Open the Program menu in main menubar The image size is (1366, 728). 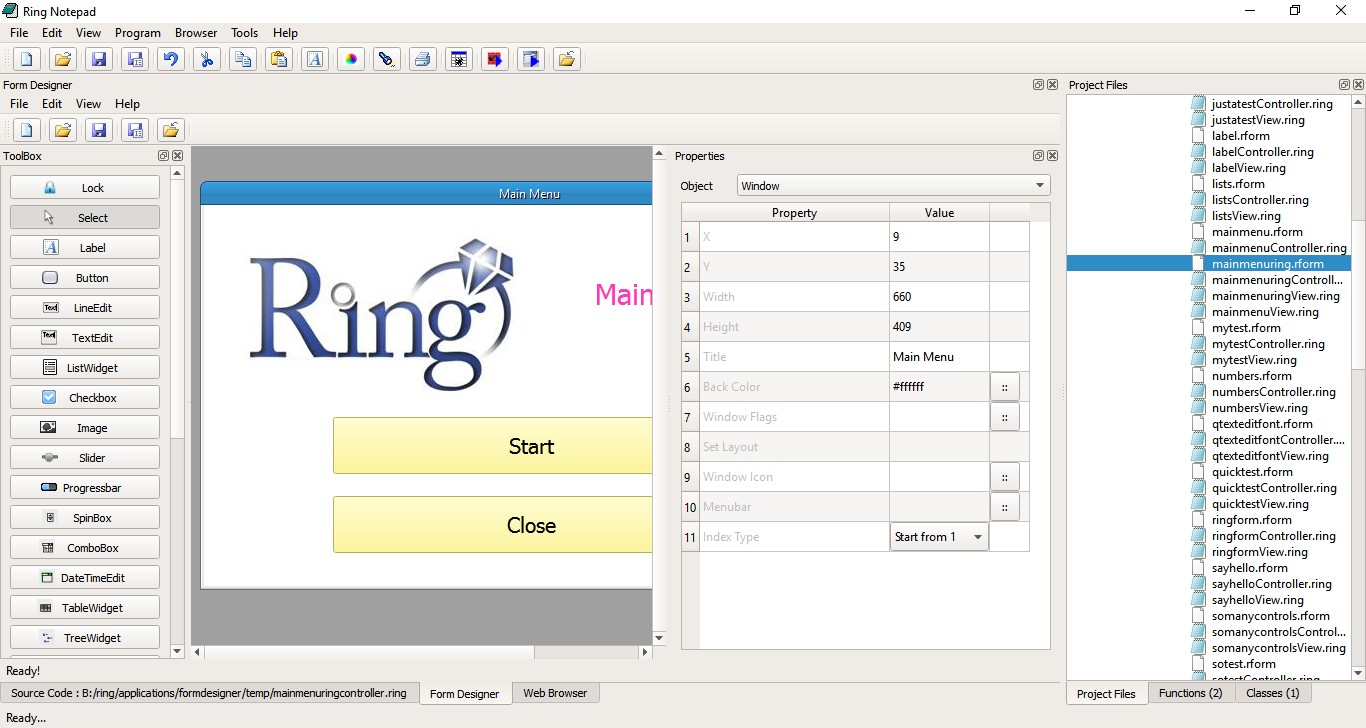point(138,33)
